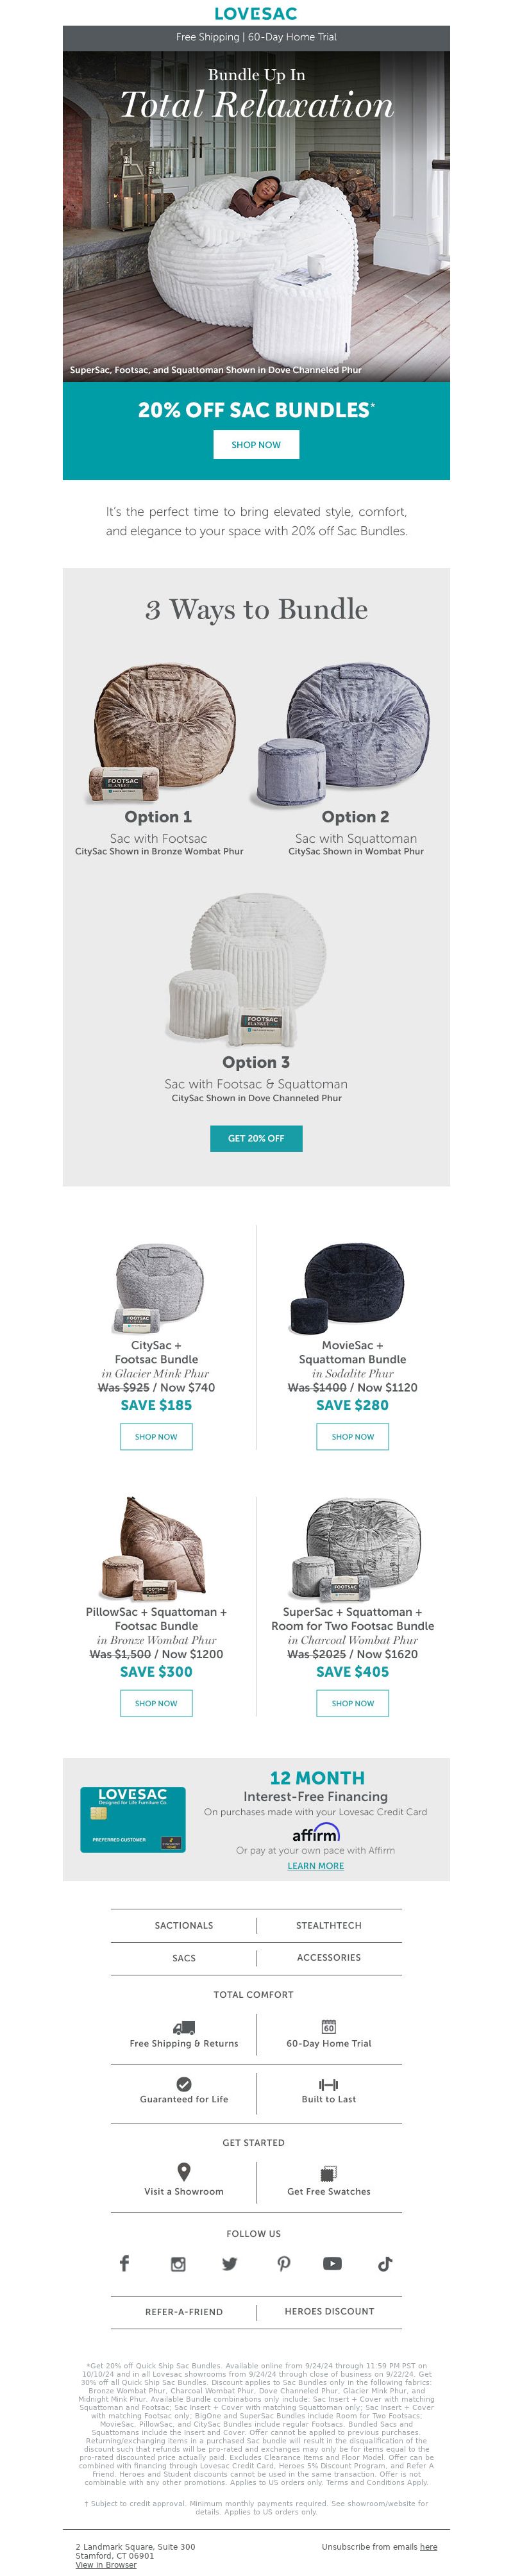Shop the MovieSac + Squattoman Bundle

point(353,1436)
